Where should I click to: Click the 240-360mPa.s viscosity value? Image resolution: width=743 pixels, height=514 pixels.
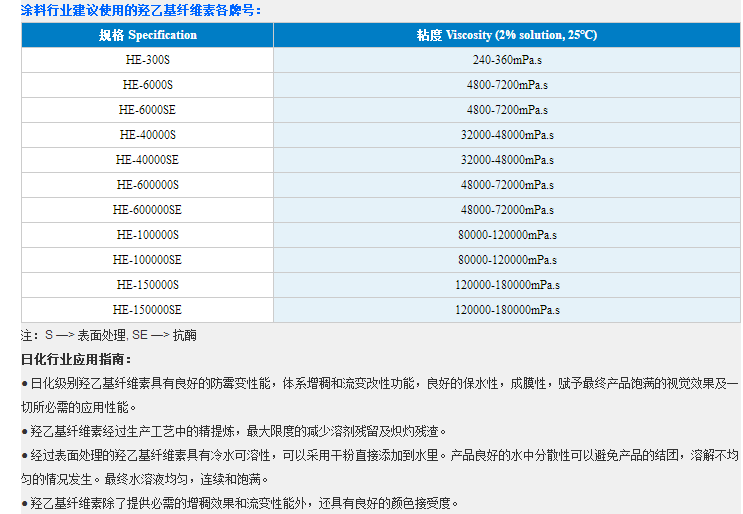coord(507,60)
